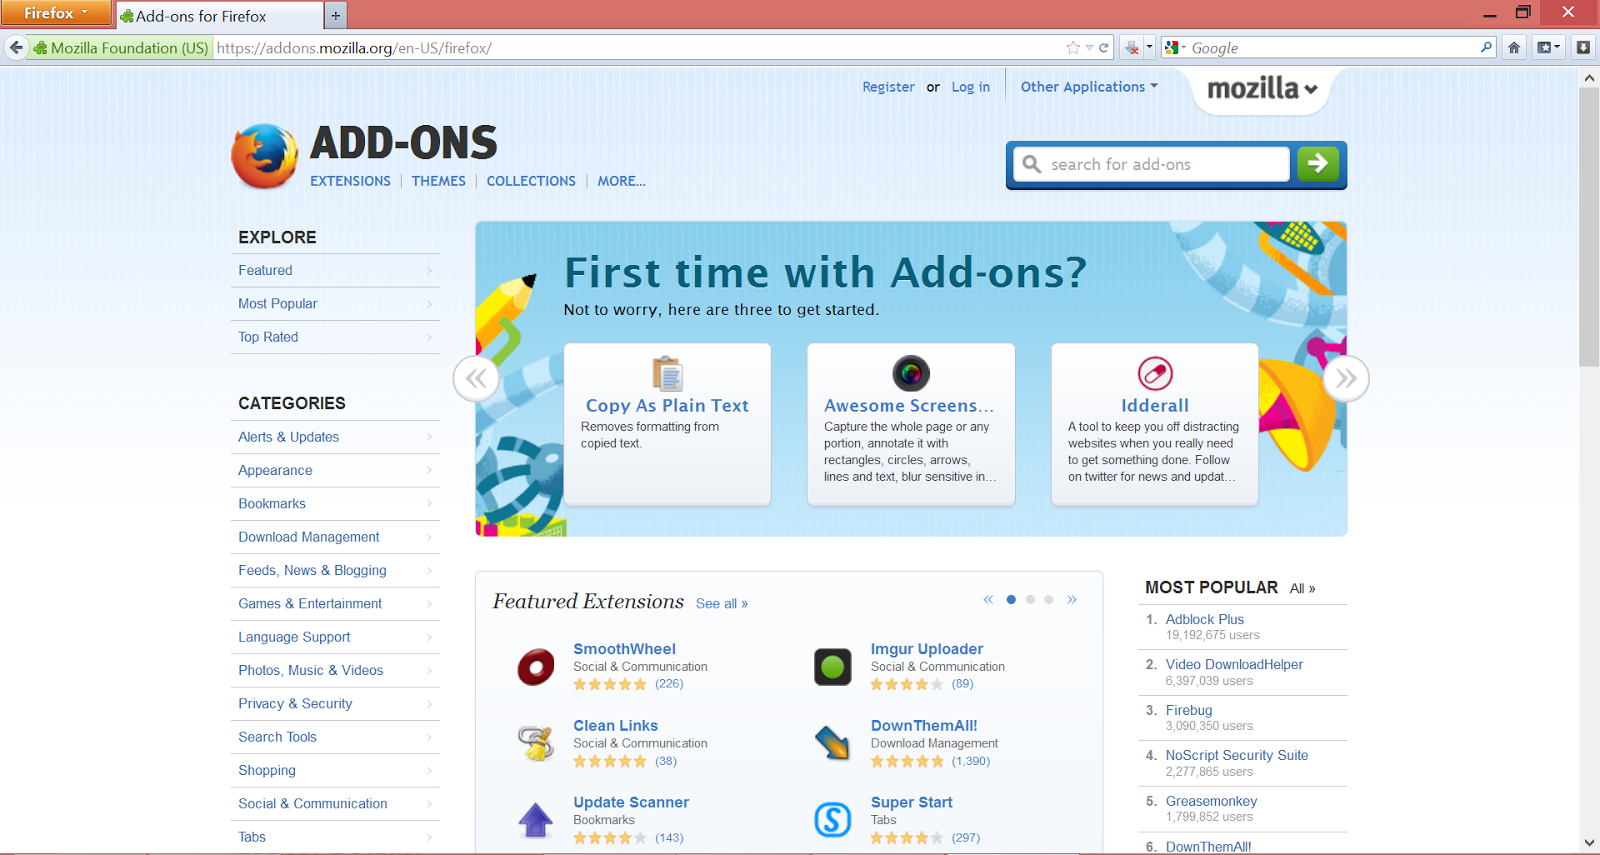Open the URL history dropdown arrow
The image size is (1600, 855).
pos(1089,47)
